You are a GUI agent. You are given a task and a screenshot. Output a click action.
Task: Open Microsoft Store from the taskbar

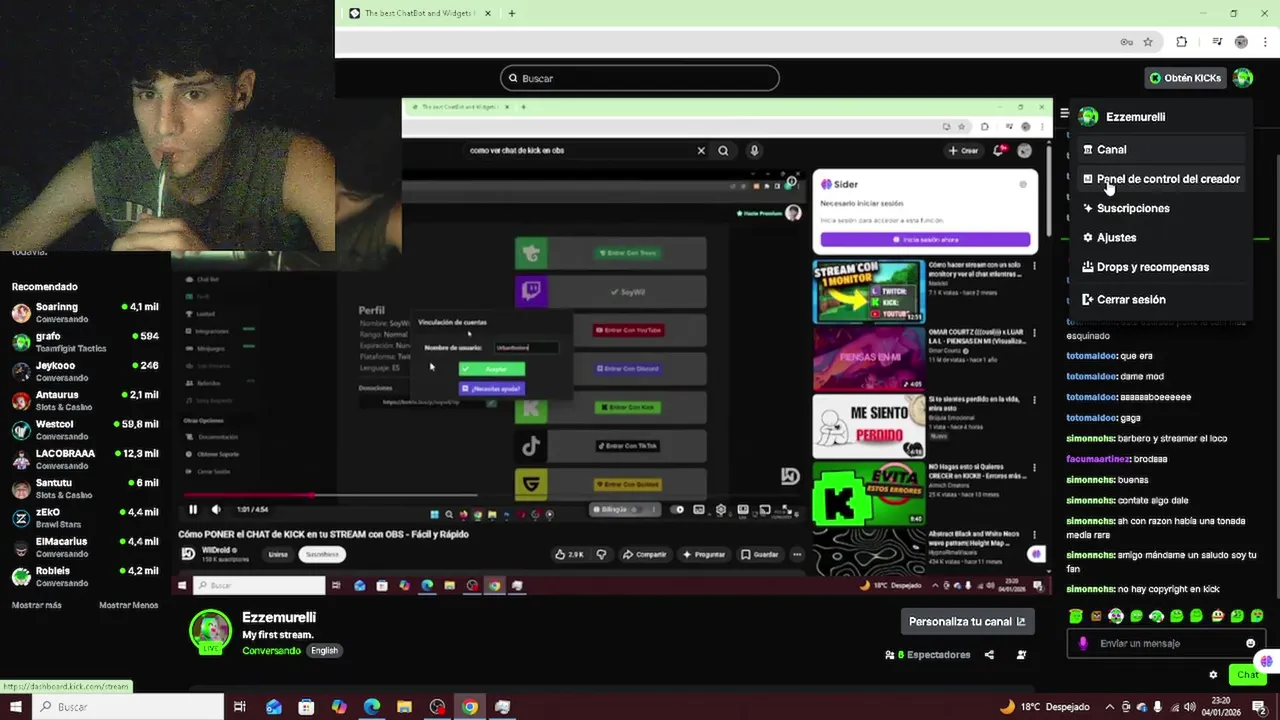(306, 707)
